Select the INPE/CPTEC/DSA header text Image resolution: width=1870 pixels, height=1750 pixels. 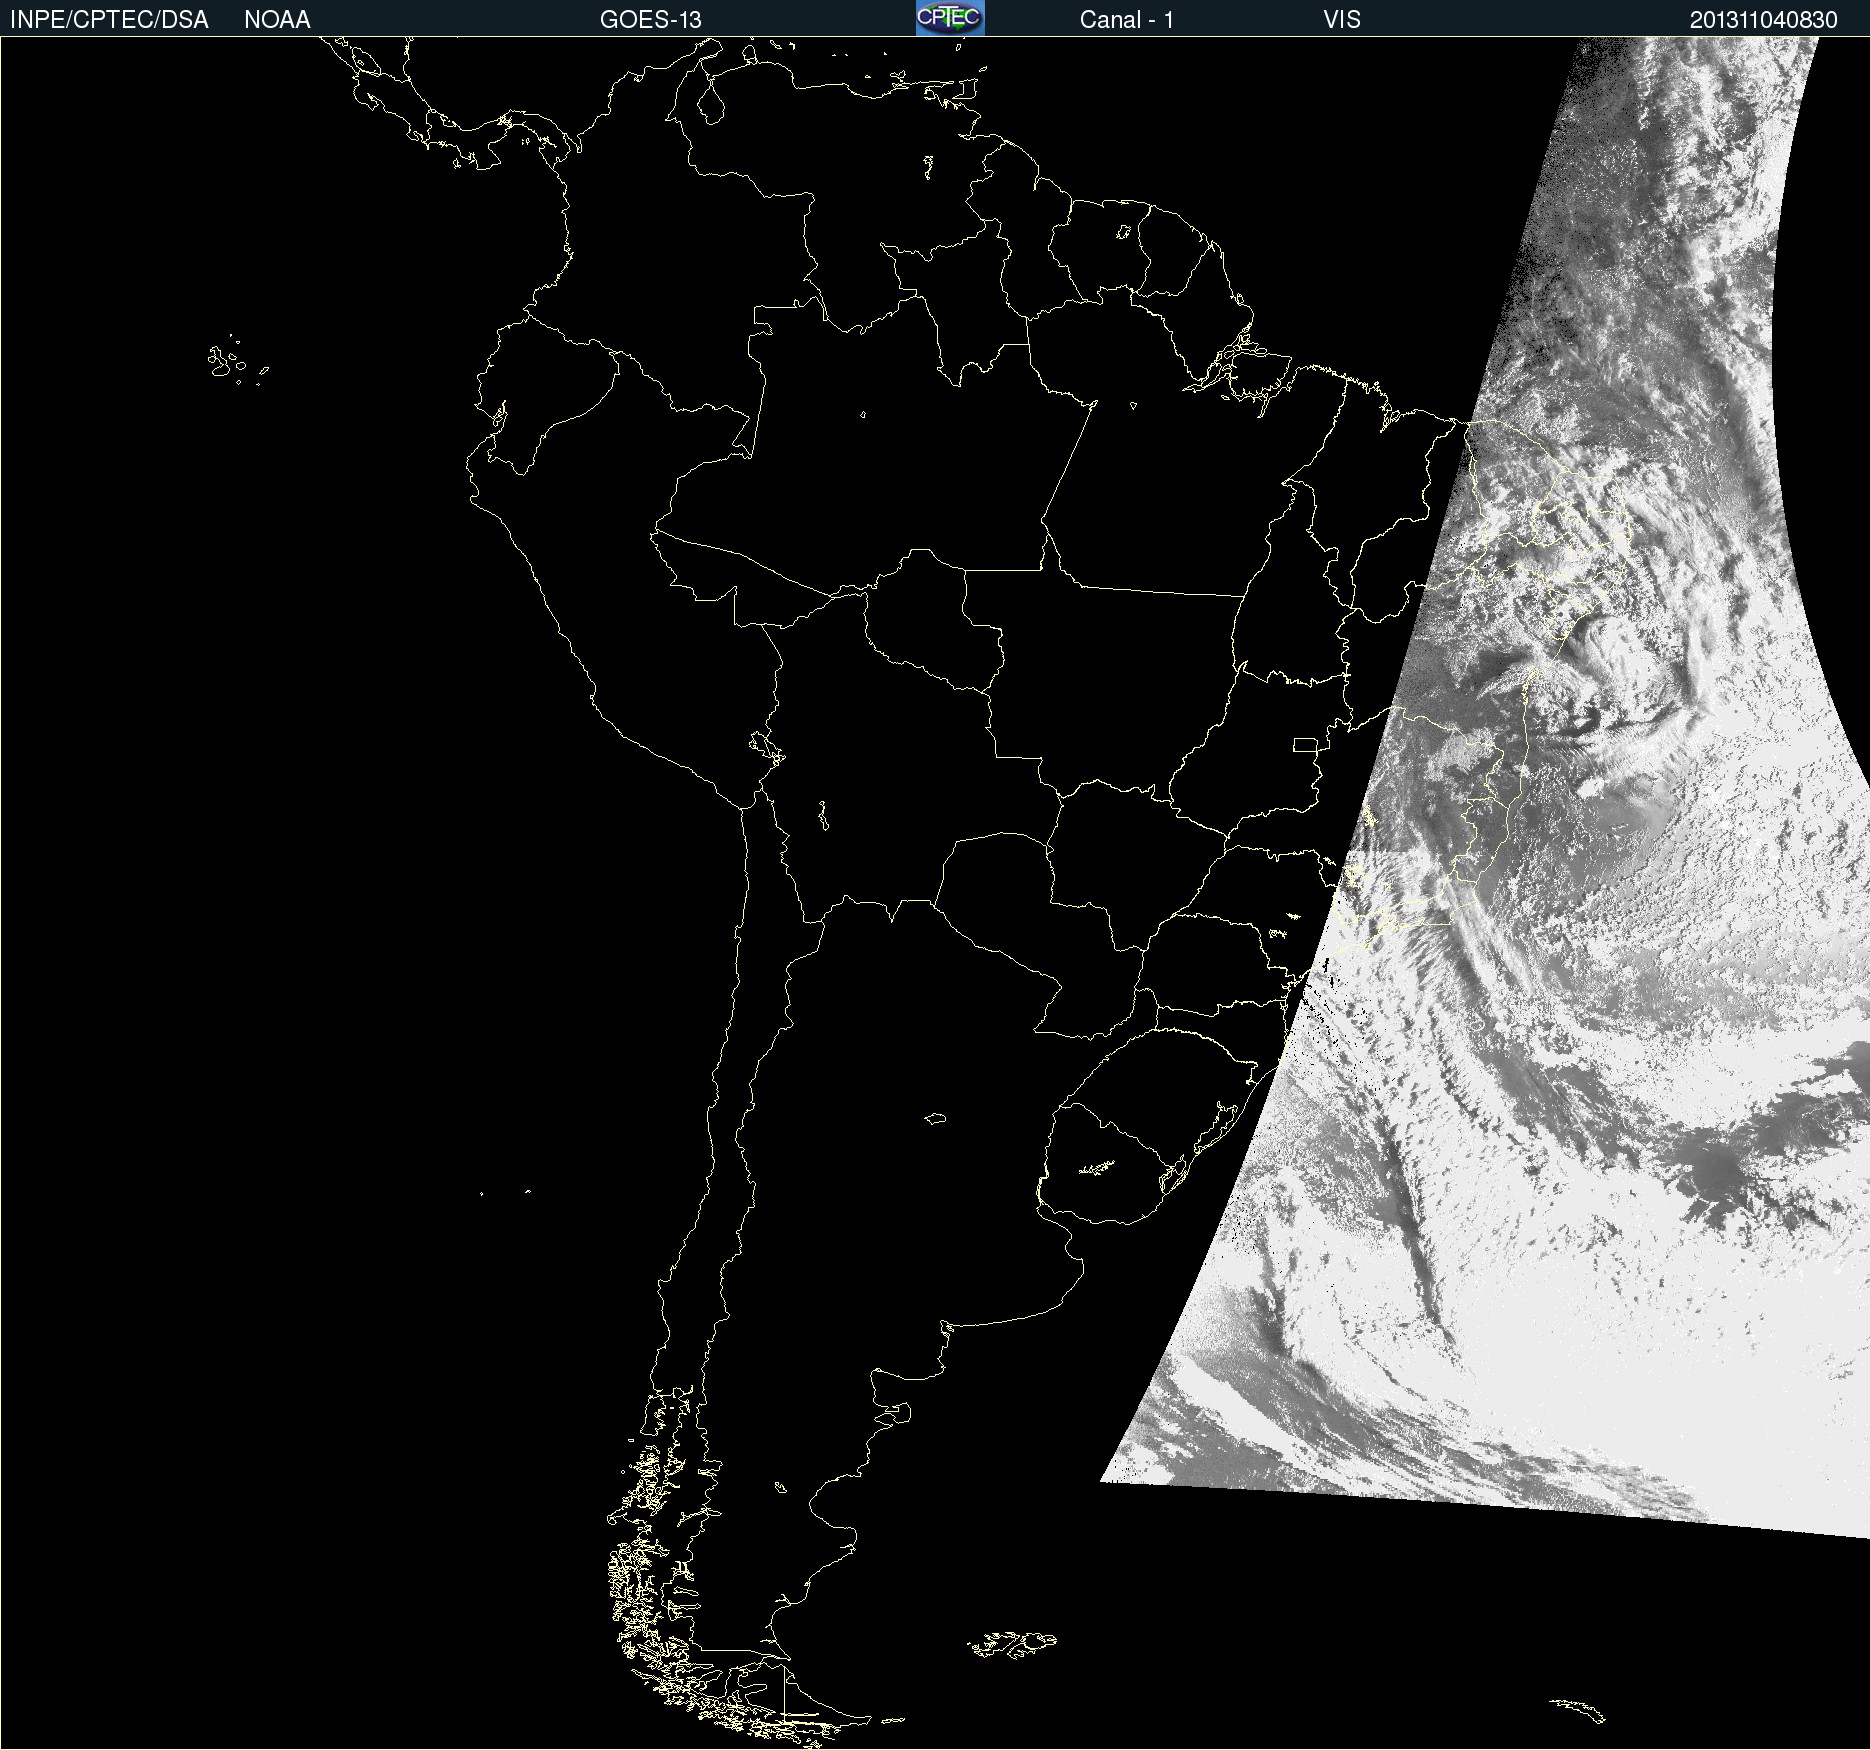[x=109, y=20]
